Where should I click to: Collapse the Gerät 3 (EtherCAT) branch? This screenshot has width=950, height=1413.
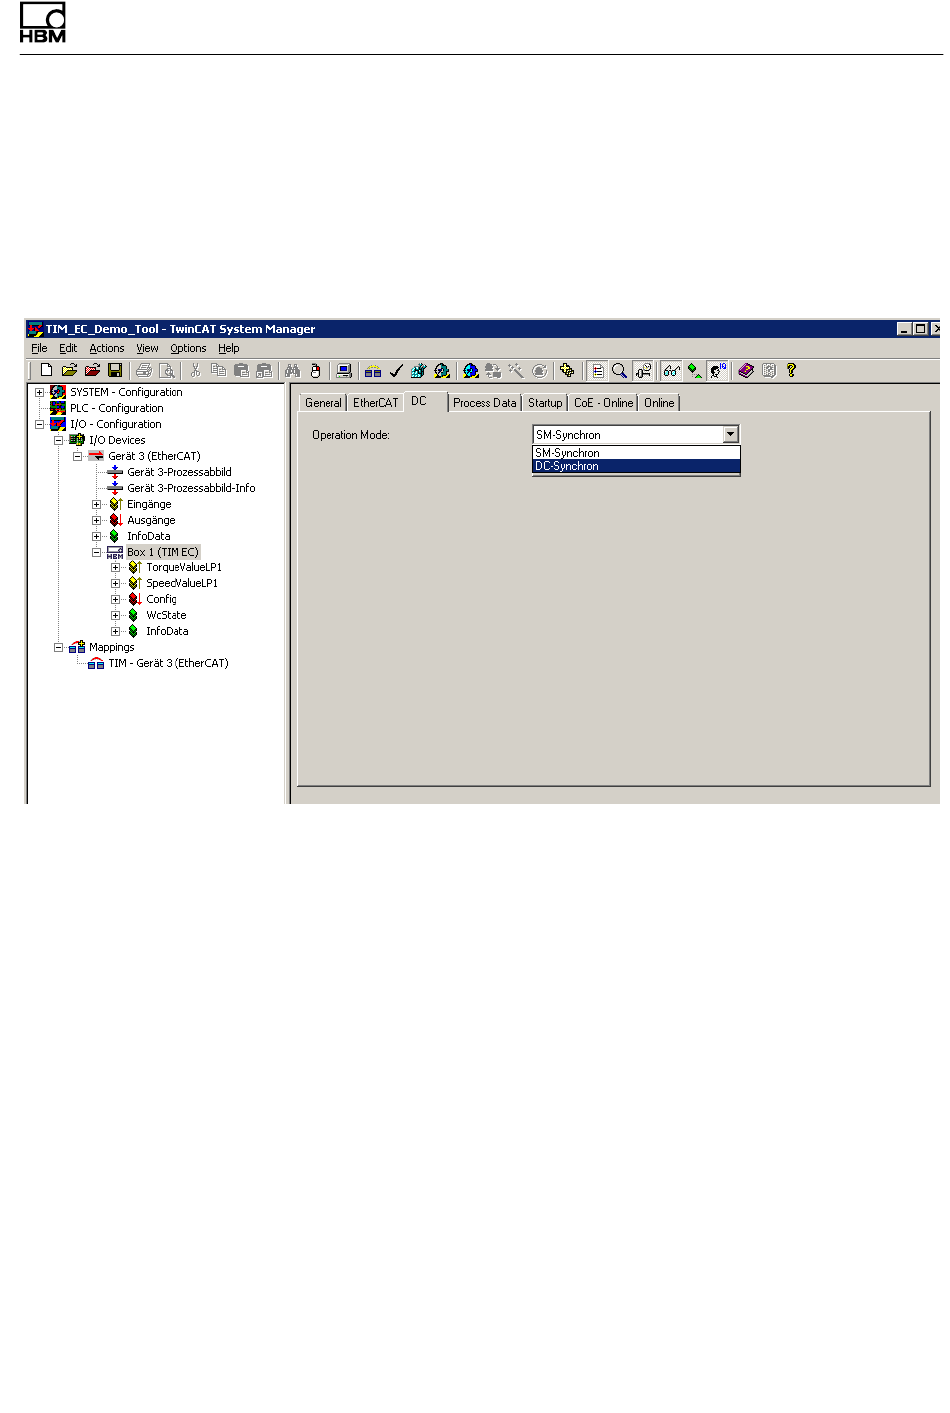[x=78, y=456]
